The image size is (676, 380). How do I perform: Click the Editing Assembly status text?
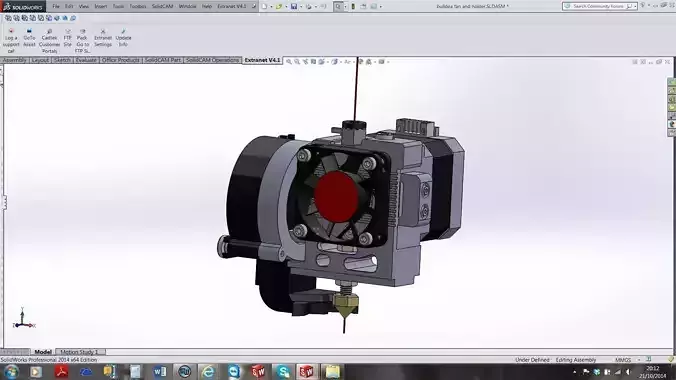[x=576, y=360]
